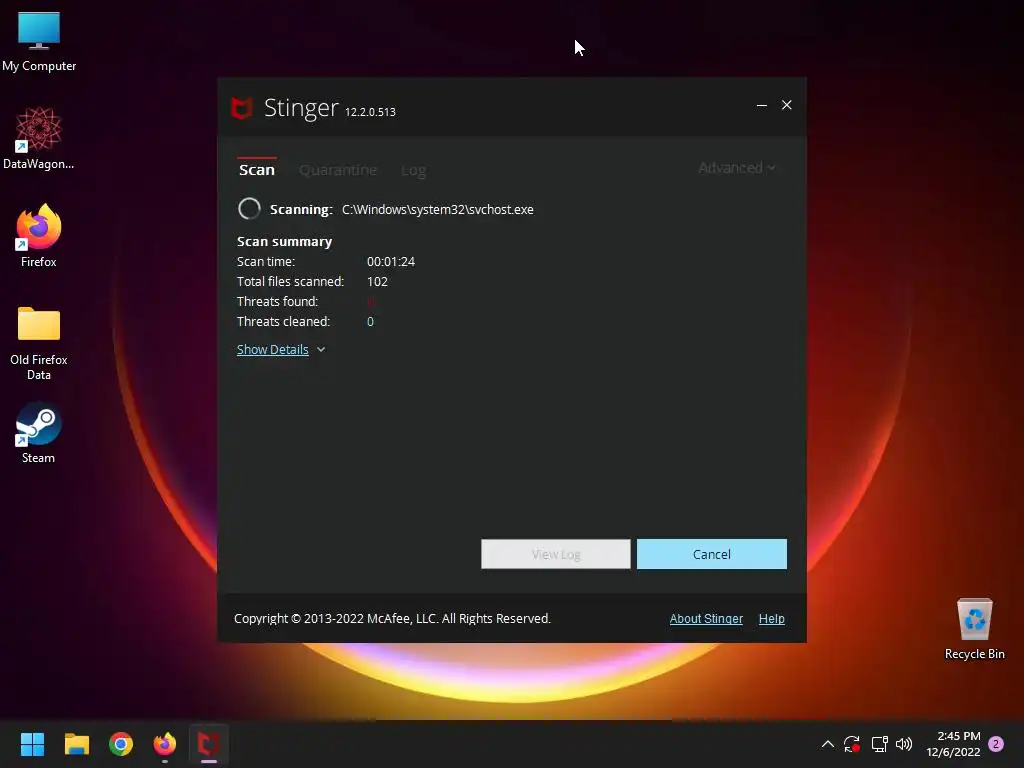1024x768 pixels.
Task: Select the Old Firefox Data folder
Action: tap(39, 342)
